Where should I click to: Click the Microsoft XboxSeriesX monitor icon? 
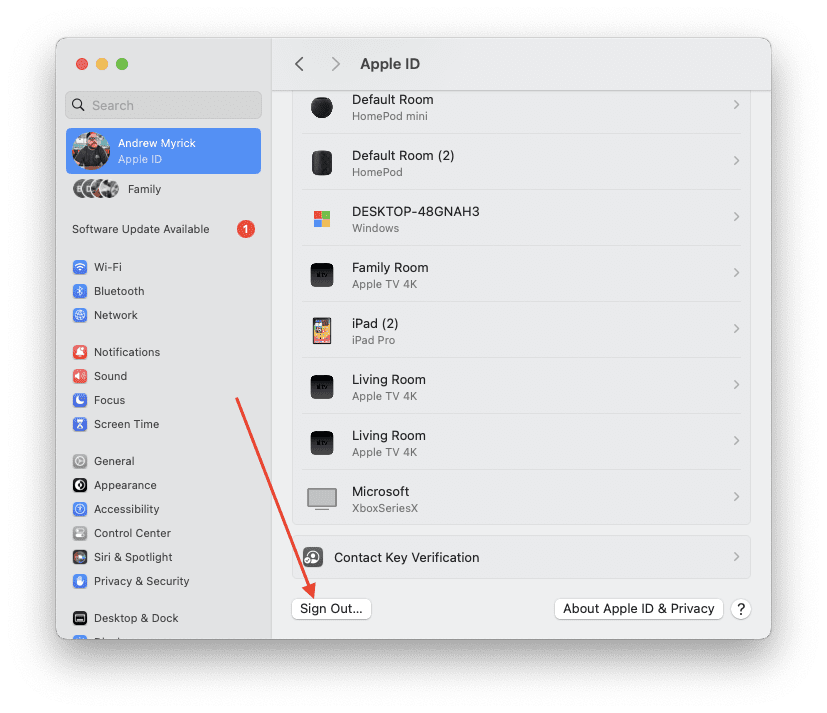[322, 498]
